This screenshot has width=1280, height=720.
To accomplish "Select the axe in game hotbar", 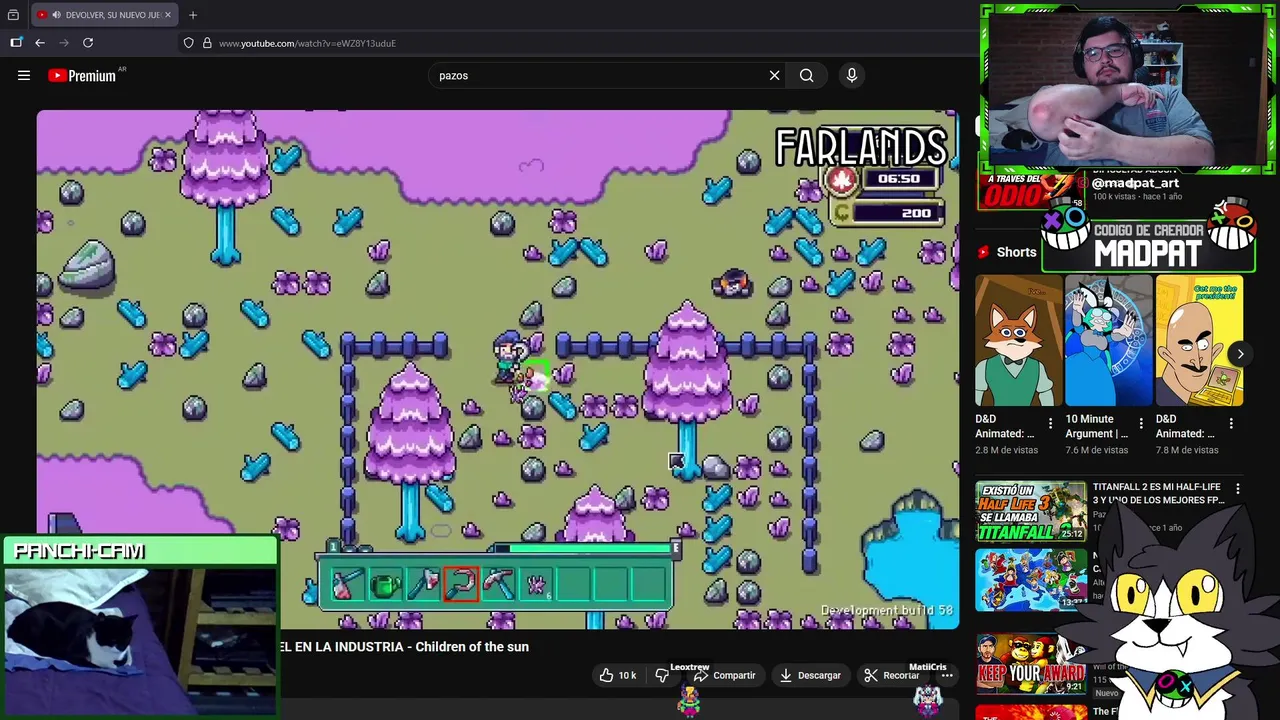I will click(423, 584).
